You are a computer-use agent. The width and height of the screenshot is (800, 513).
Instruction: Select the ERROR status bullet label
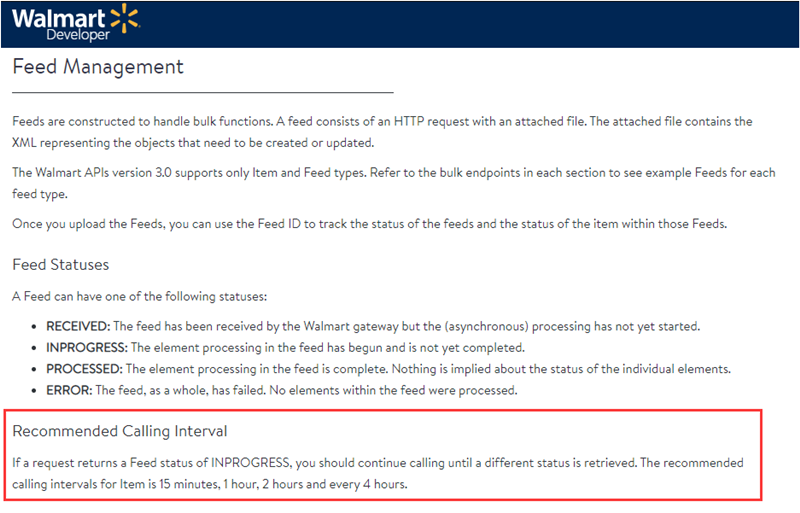(x=68, y=390)
